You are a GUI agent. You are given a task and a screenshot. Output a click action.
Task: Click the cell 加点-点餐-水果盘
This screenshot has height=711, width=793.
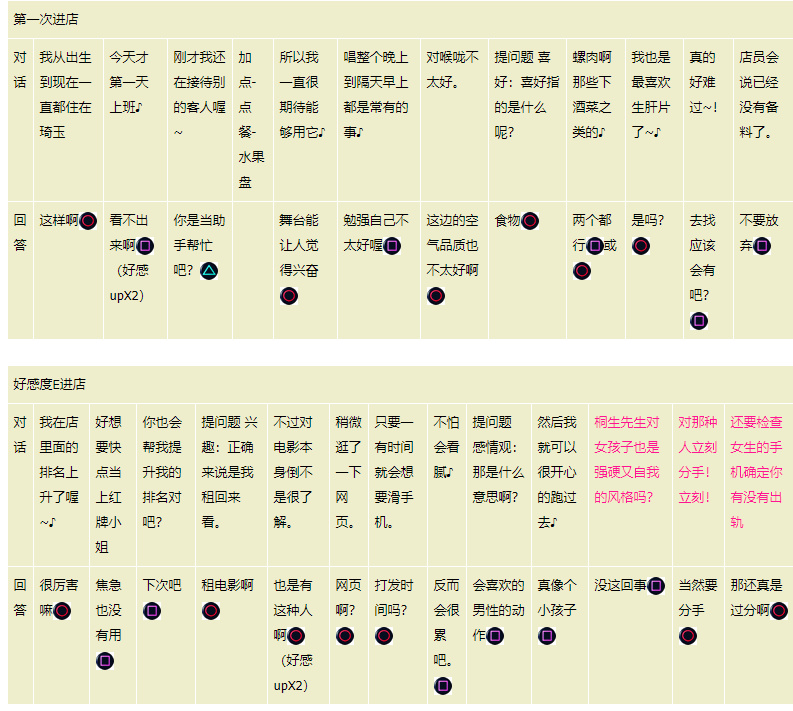[x=253, y=120]
